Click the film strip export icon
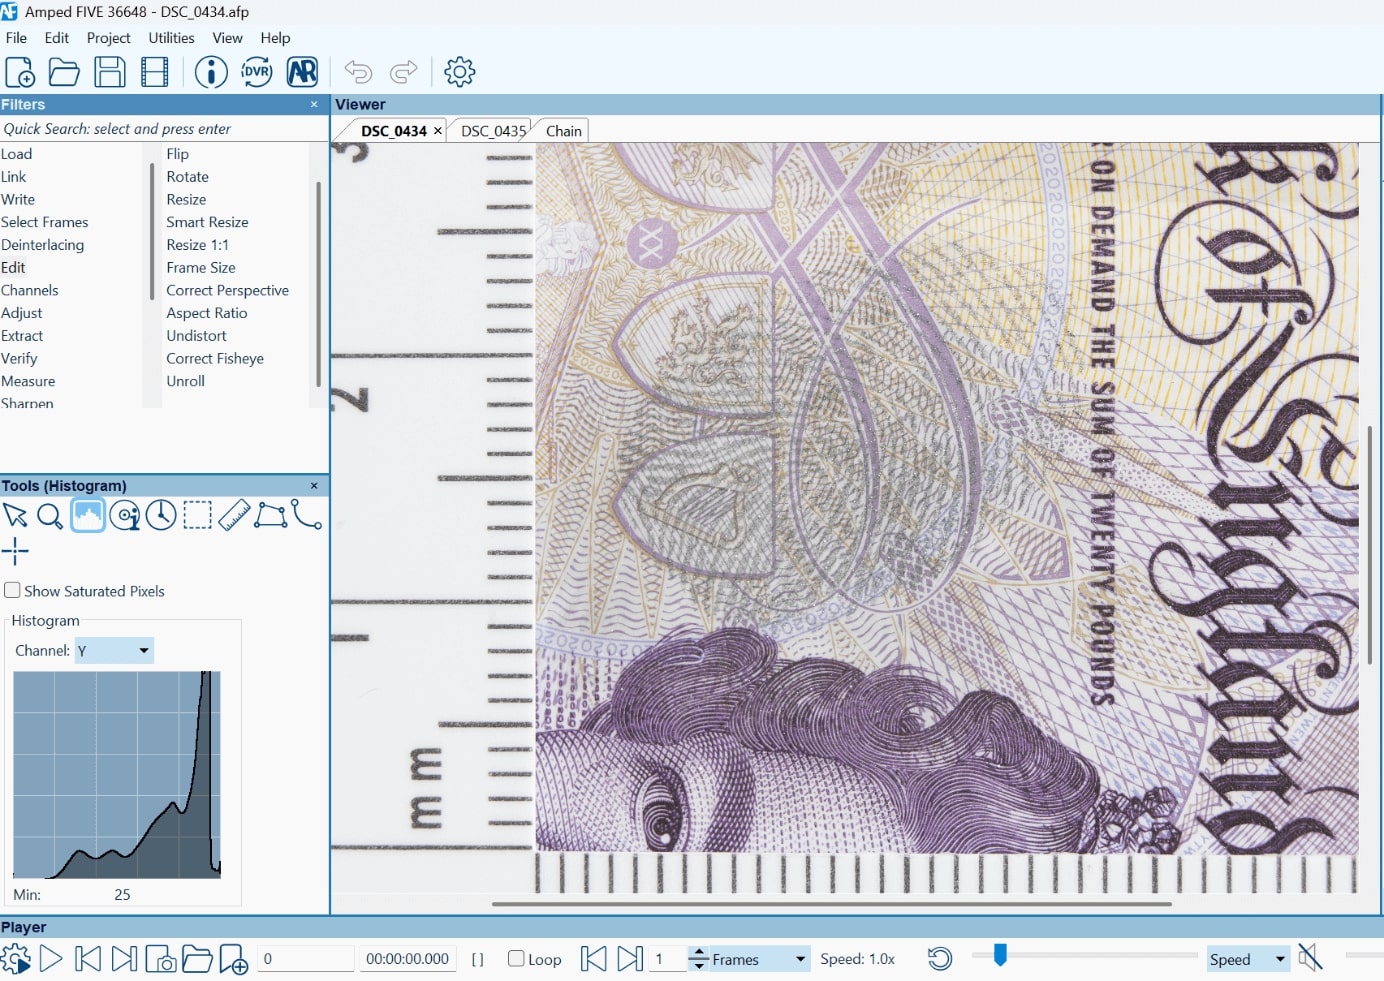 click(x=155, y=72)
